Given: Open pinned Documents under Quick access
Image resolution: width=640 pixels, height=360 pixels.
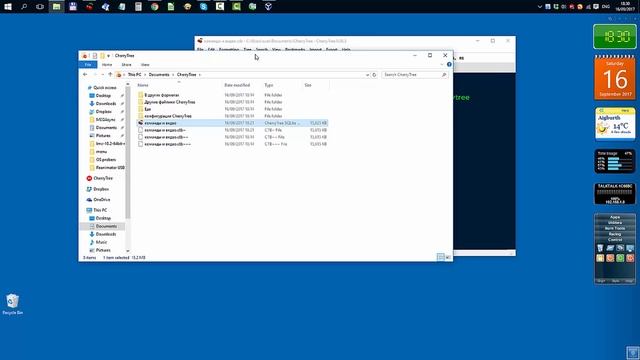Looking at the screenshot, I should pyautogui.click(x=106, y=128).
